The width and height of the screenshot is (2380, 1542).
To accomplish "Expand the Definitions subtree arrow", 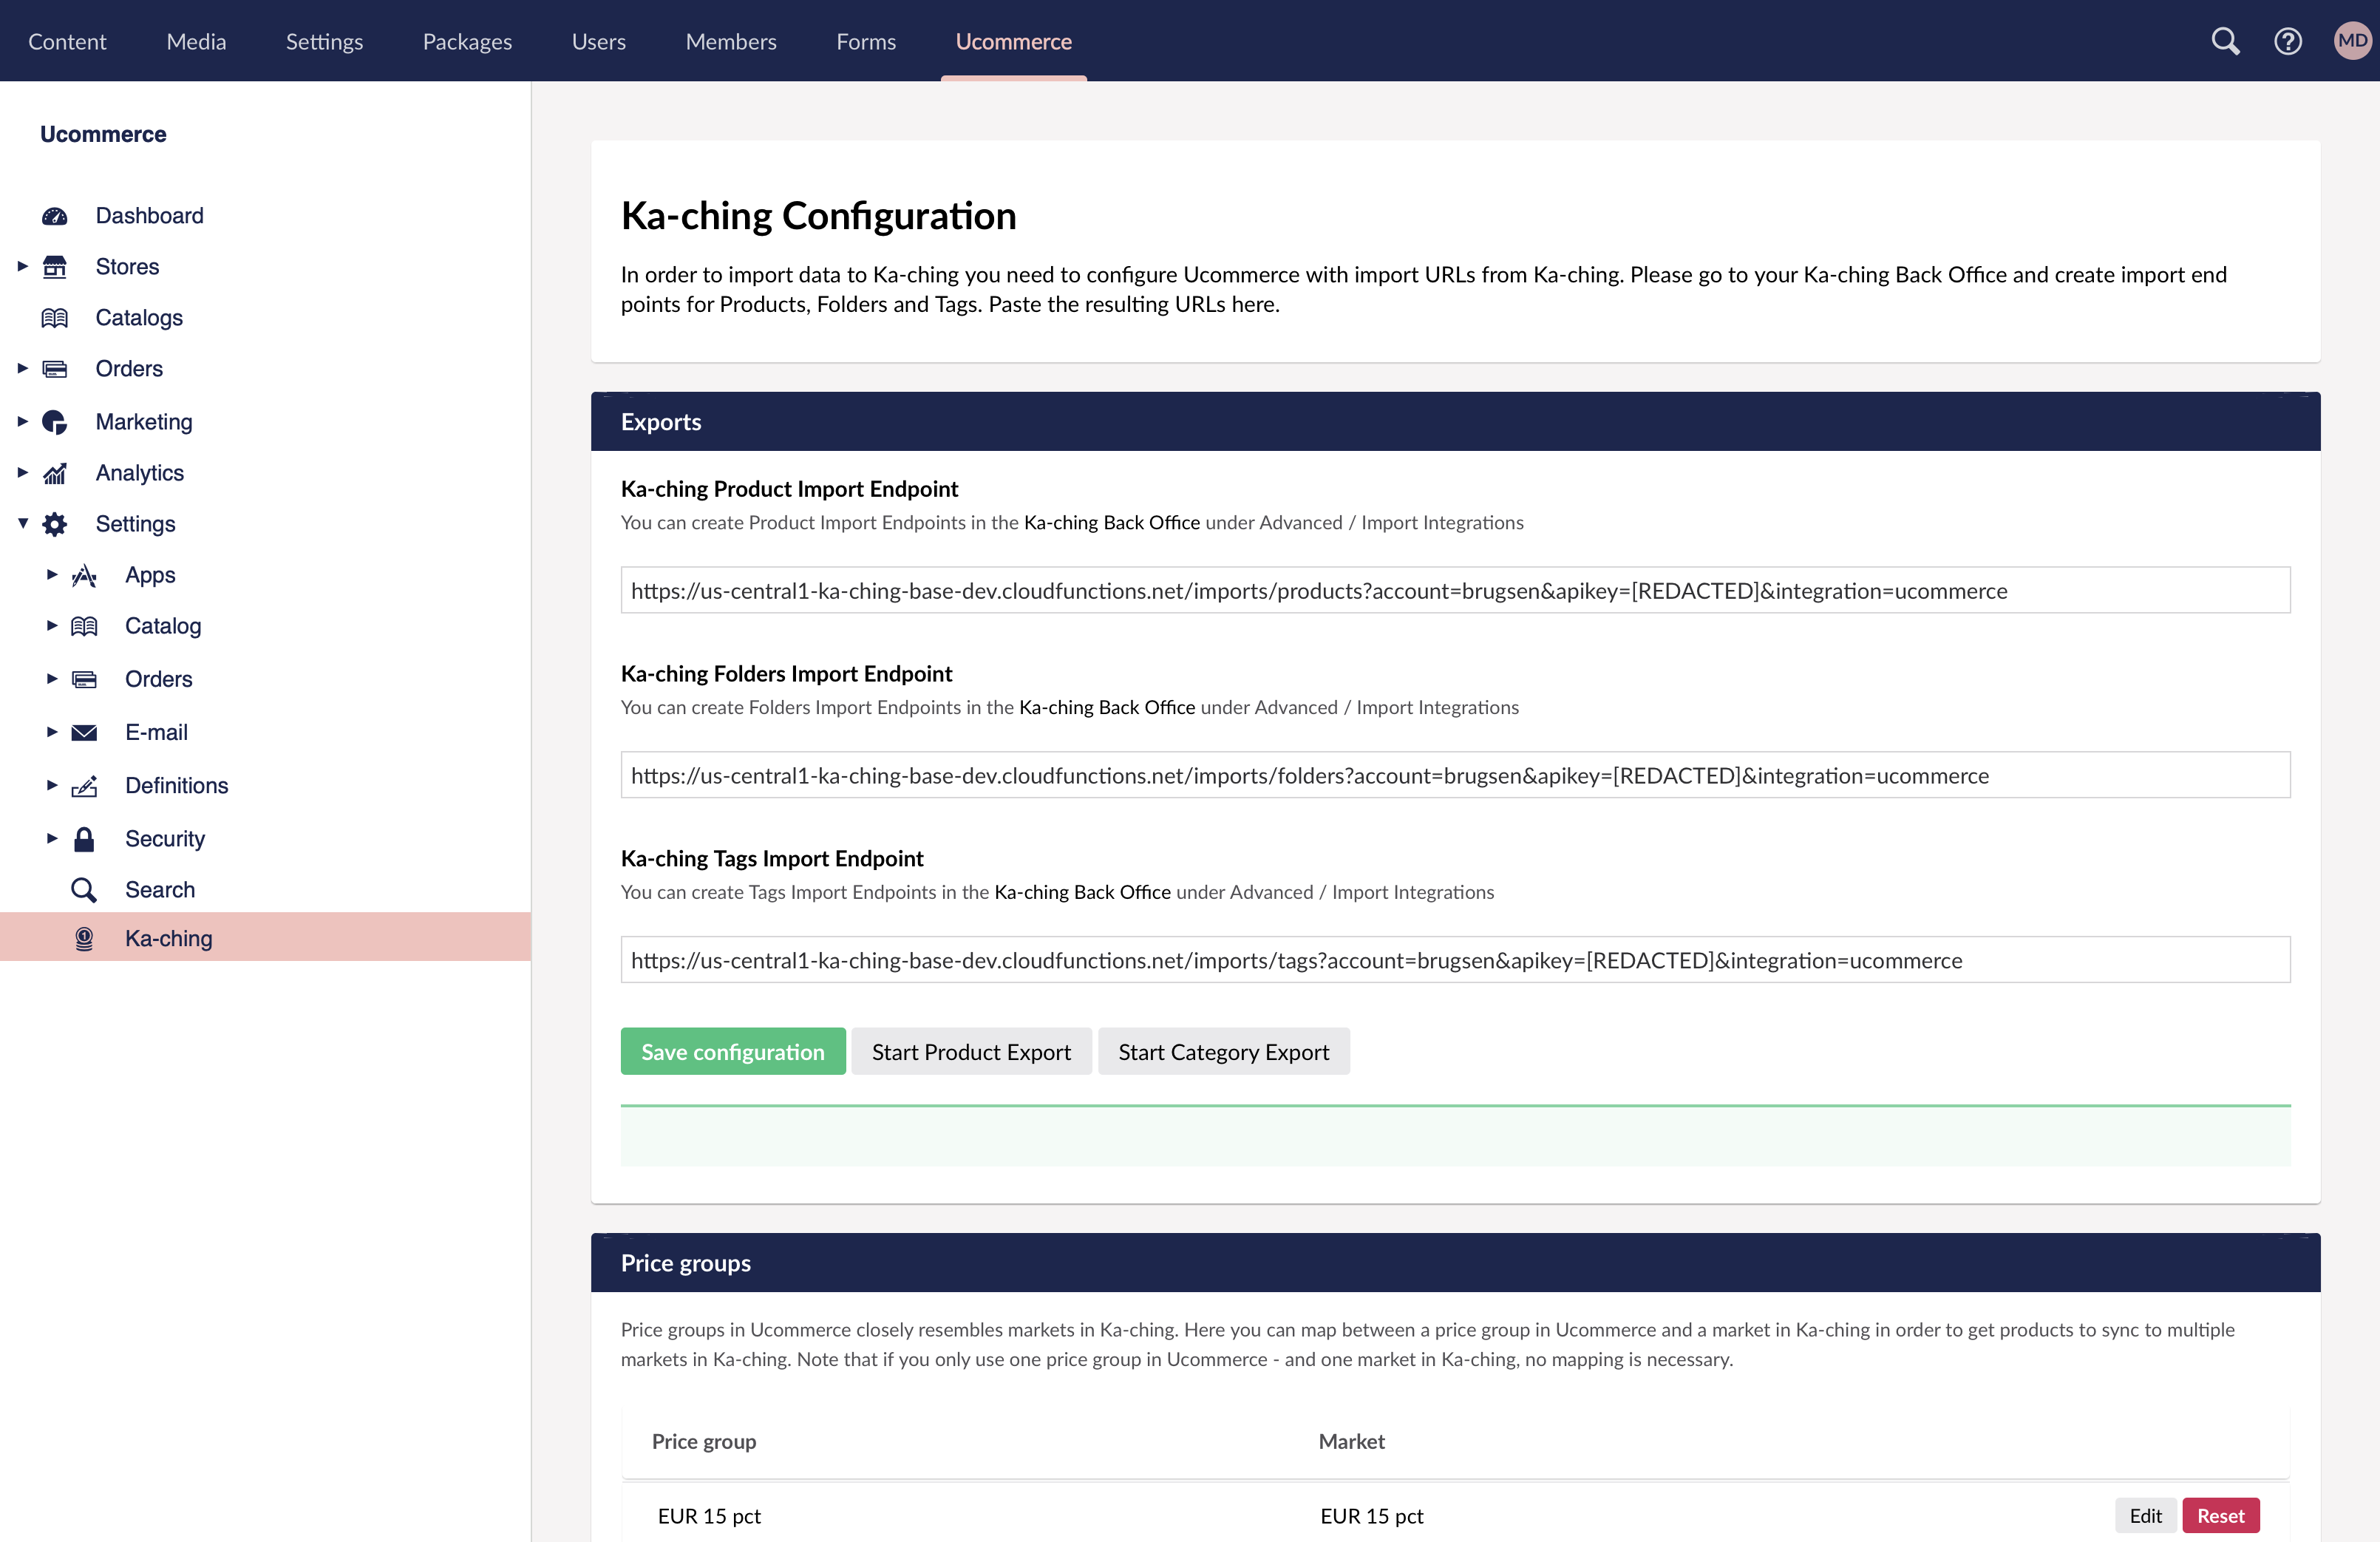I will pyautogui.click(x=52, y=785).
